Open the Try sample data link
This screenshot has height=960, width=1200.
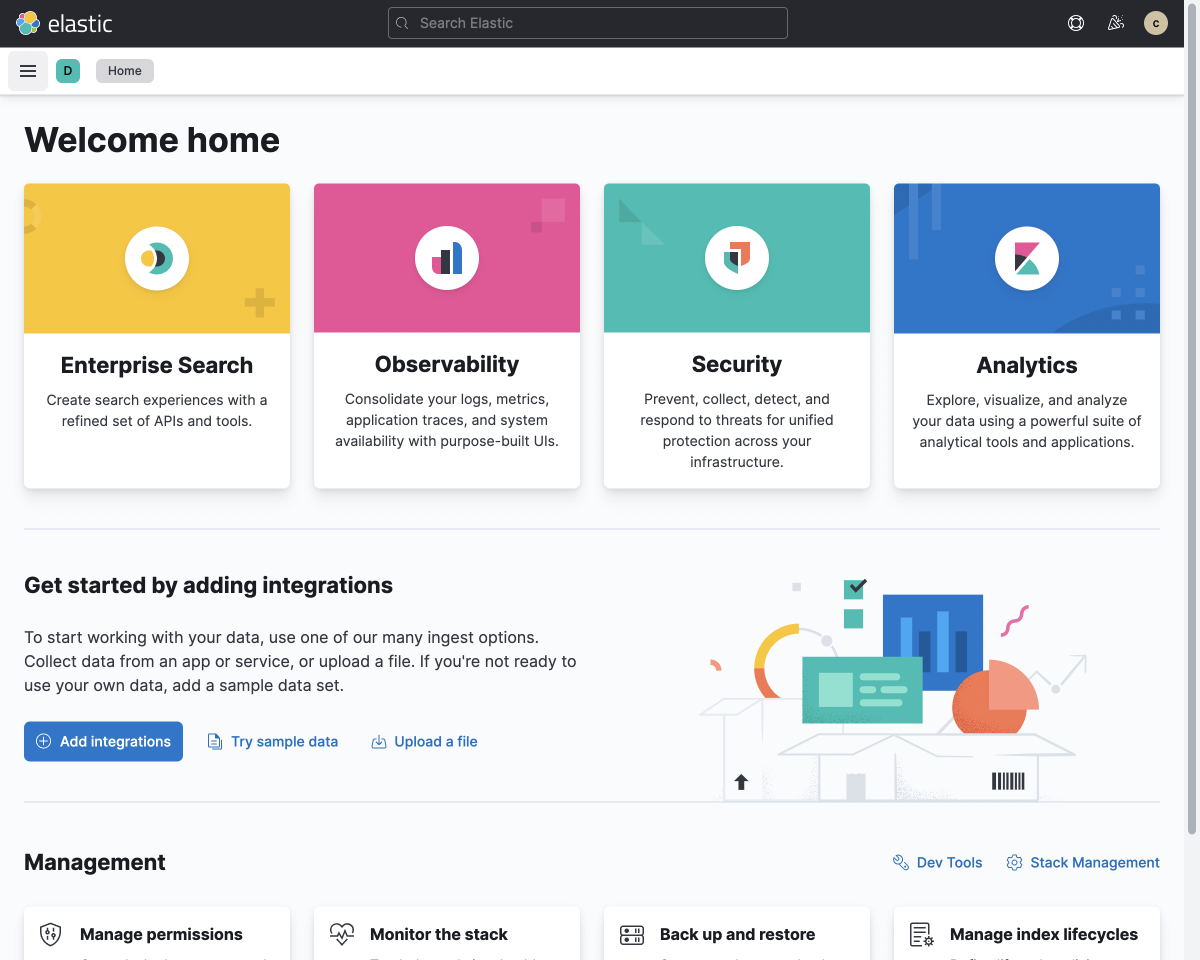pyautogui.click(x=273, y=741)
